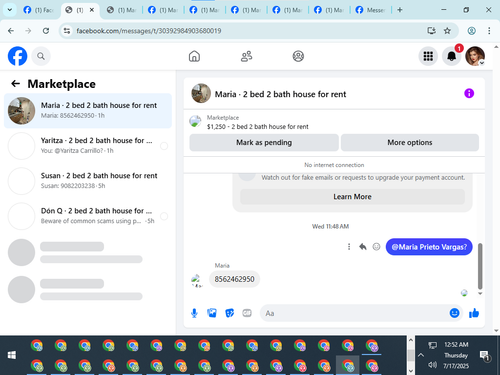Click the message more options dots

point(349,247)
